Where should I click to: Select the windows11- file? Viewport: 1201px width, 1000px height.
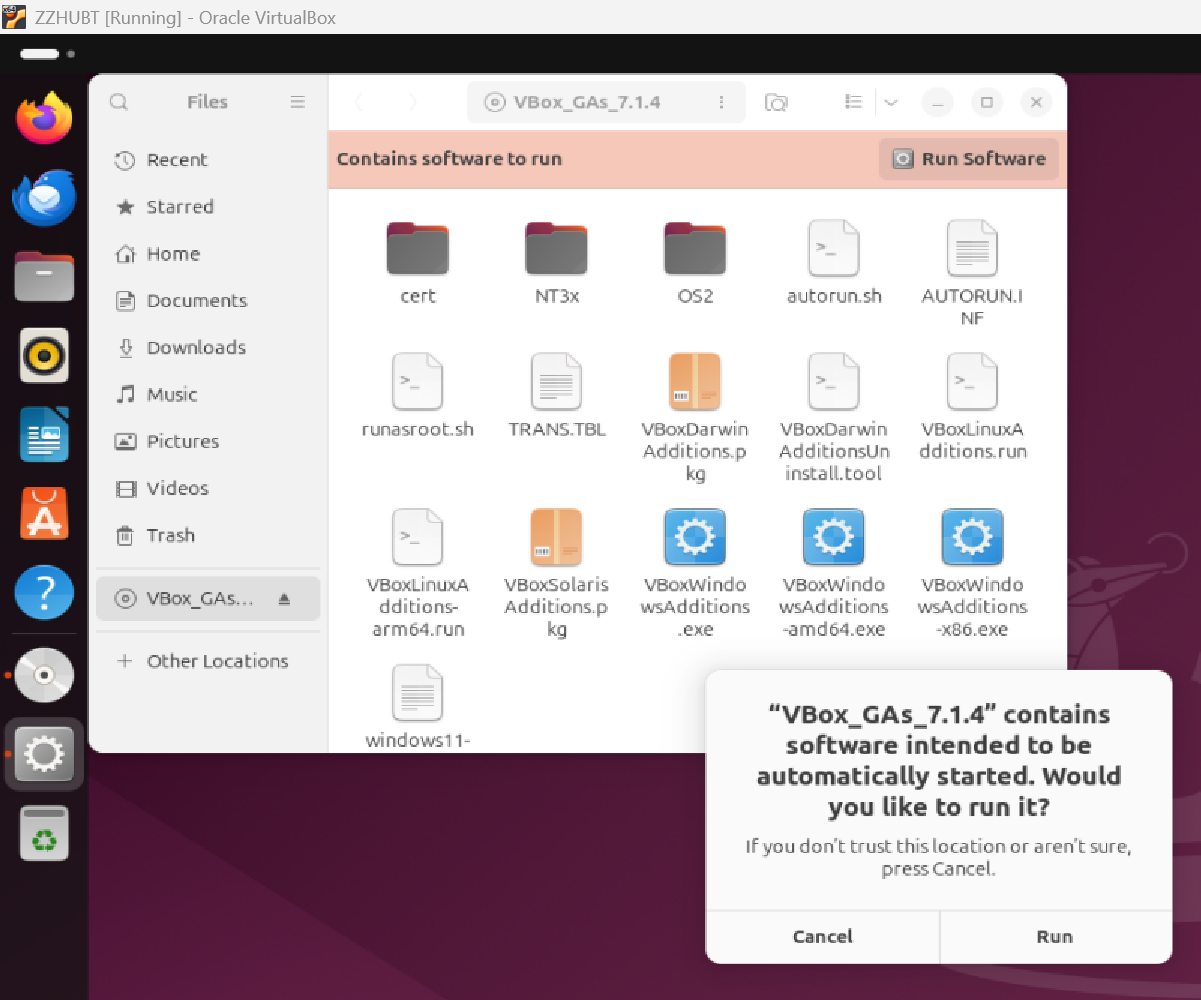pos(418,707)
